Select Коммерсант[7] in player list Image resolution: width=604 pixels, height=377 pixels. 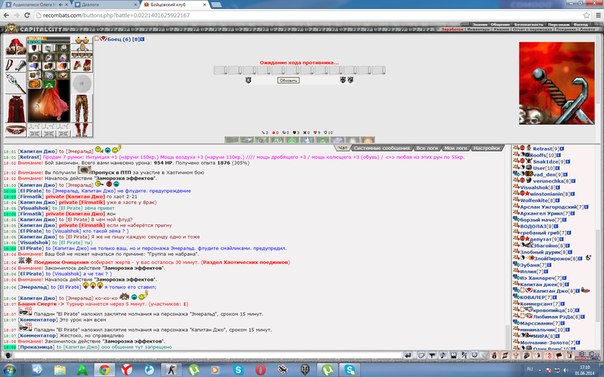click(x=539, y=304)
